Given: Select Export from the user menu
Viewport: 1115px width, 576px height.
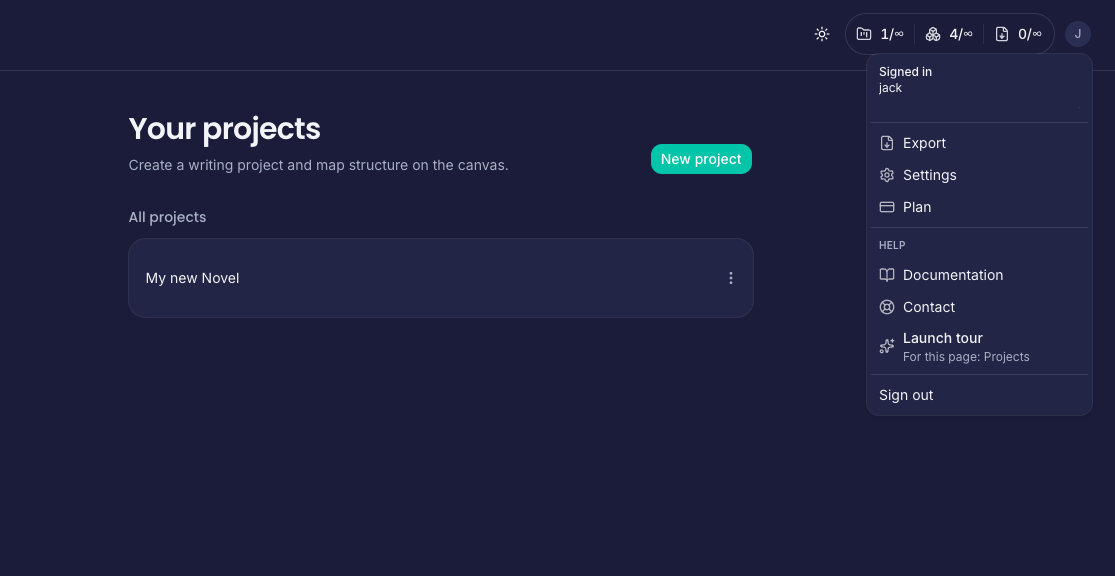Looking at the screenshot, I should coord(924,143).
